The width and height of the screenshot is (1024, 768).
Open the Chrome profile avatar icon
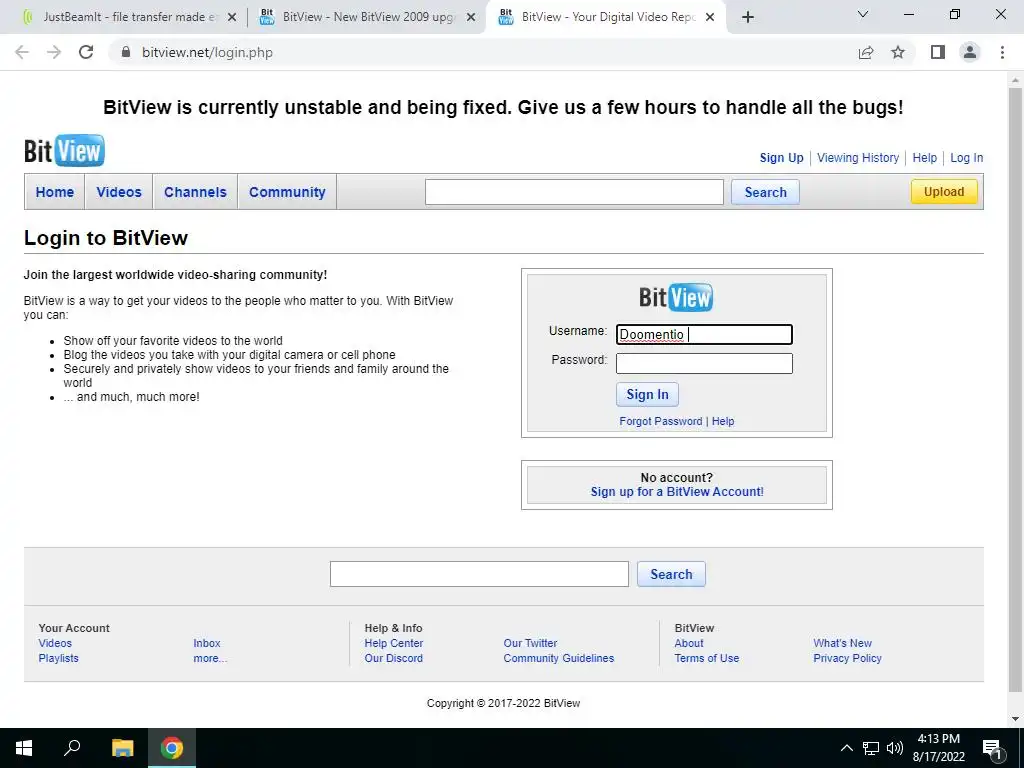pyautogui.click(x=970, y=52)
